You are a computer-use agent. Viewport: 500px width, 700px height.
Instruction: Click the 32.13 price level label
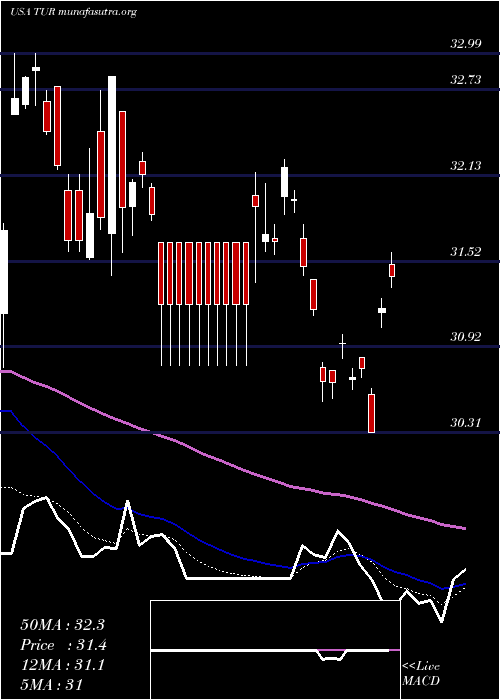466,166
